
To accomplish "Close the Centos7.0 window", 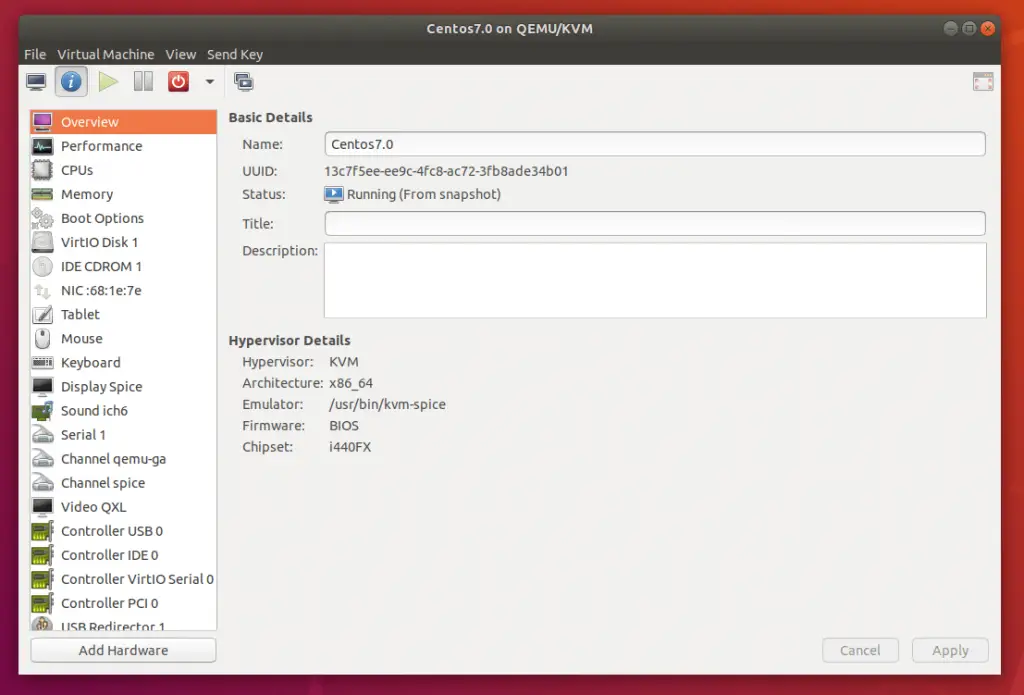I will coord(988,28).
